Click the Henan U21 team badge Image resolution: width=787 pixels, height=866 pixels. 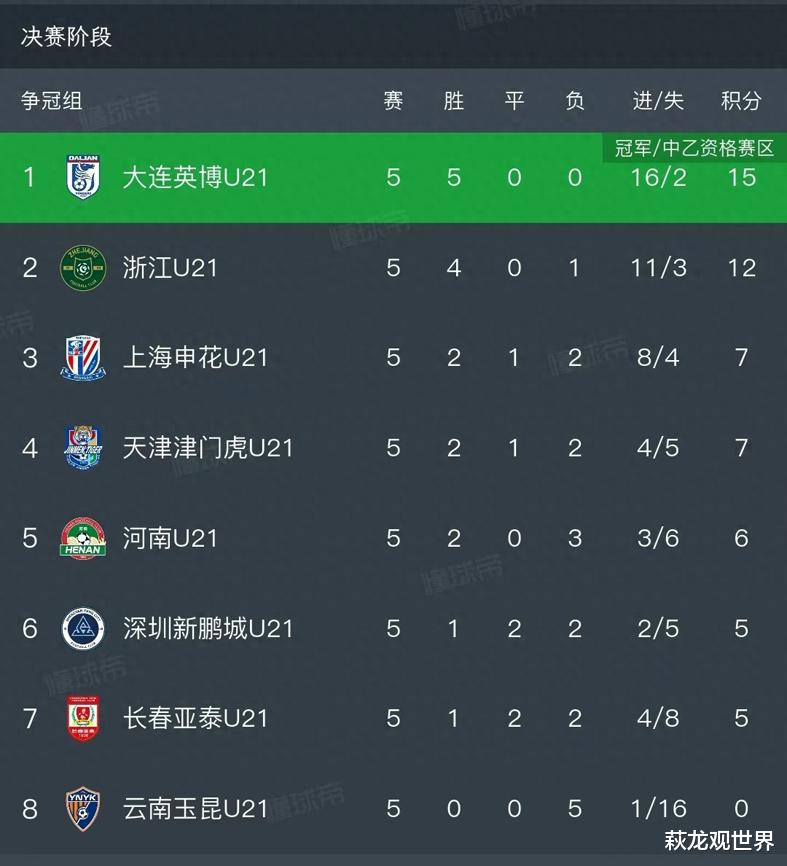tap(81, 537)
